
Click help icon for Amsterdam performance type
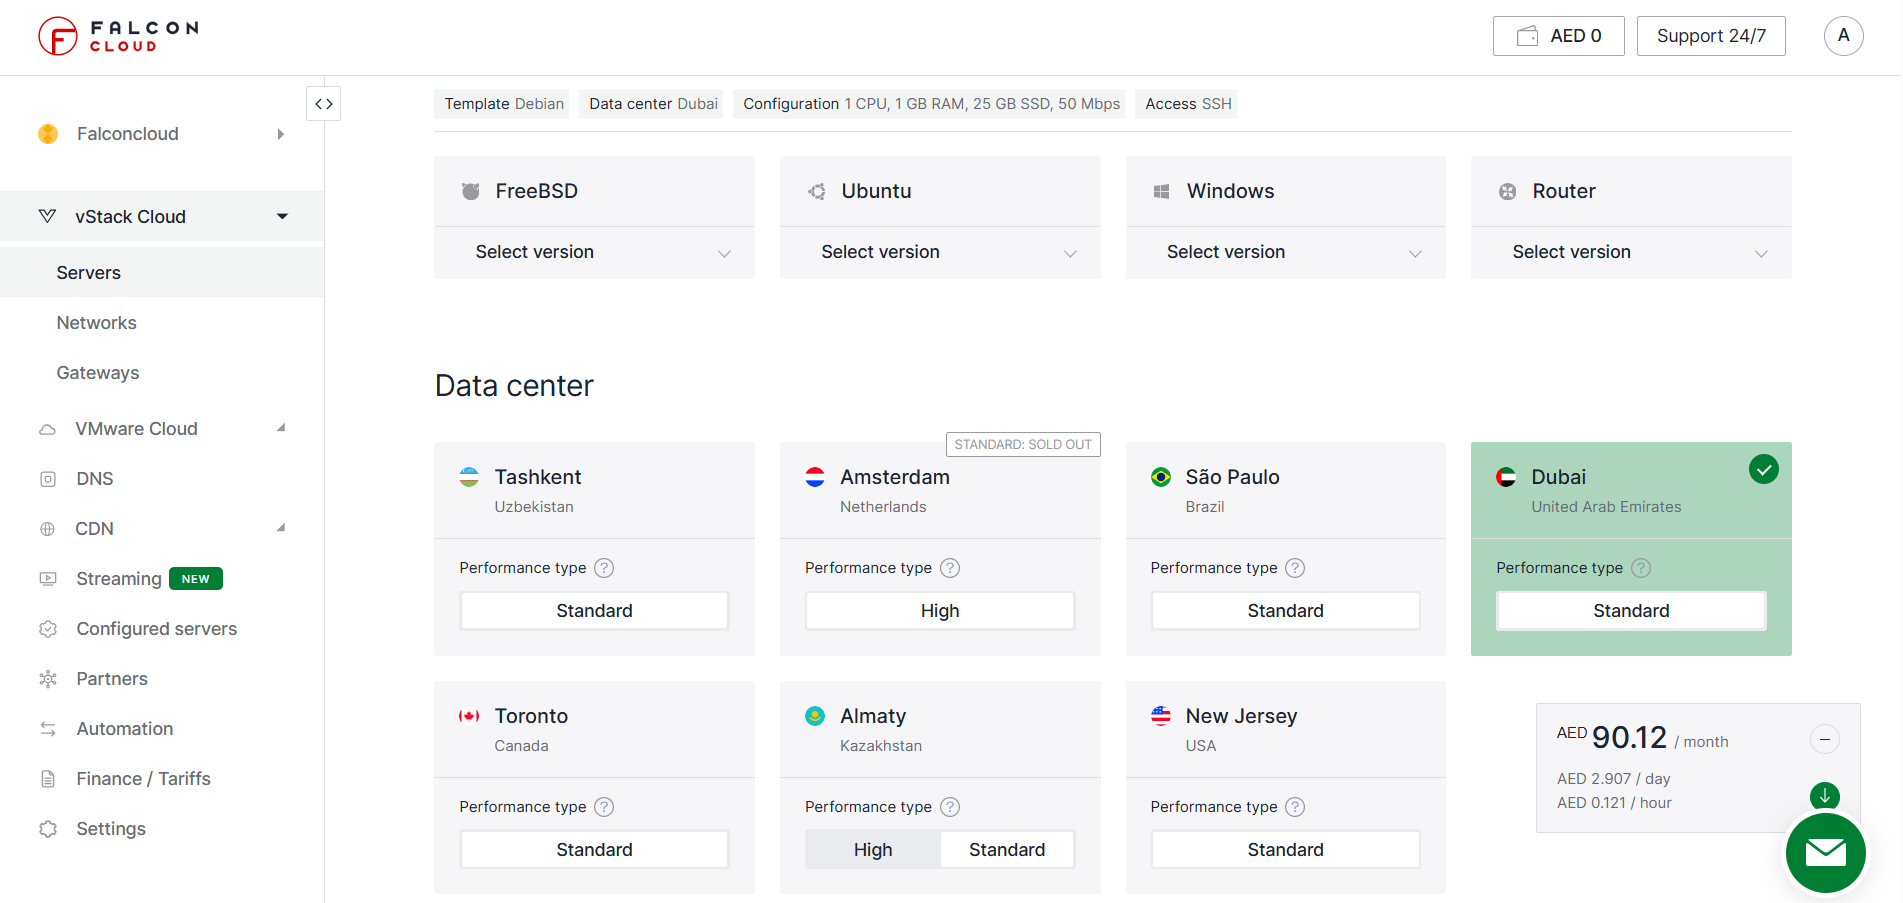[x=950, y=568]
